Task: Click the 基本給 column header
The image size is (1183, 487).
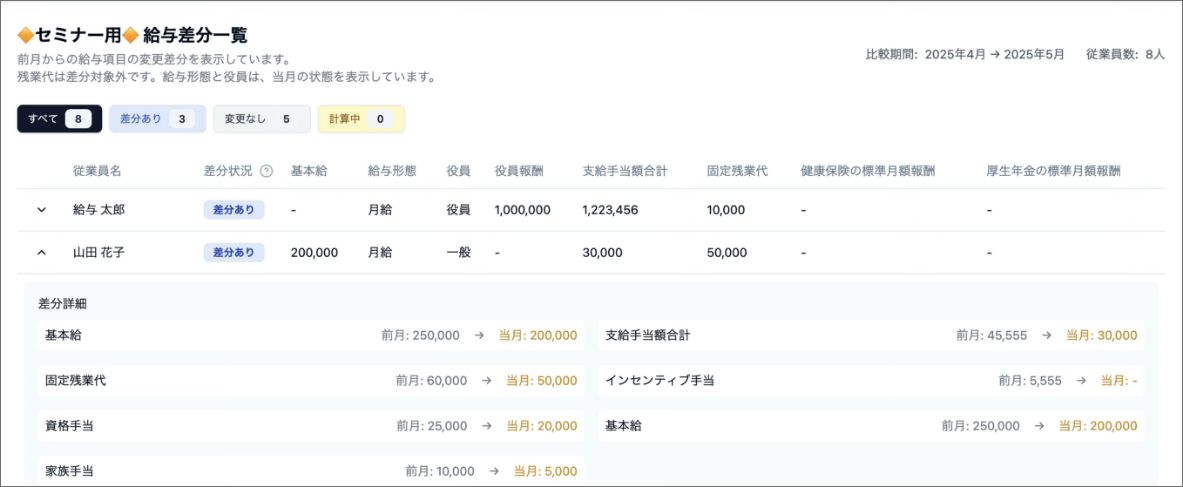Action: coord(309,171)
